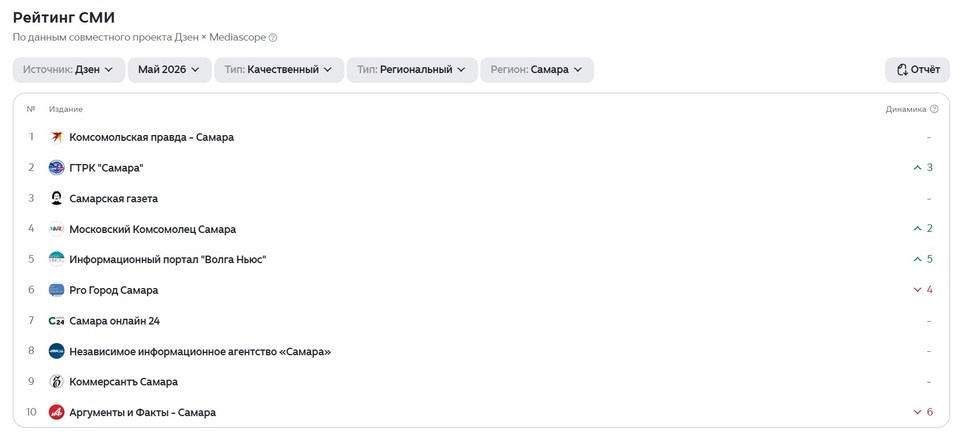Click Pro Город Самара logo icon

pyautogui.click(x=56, y=290)
